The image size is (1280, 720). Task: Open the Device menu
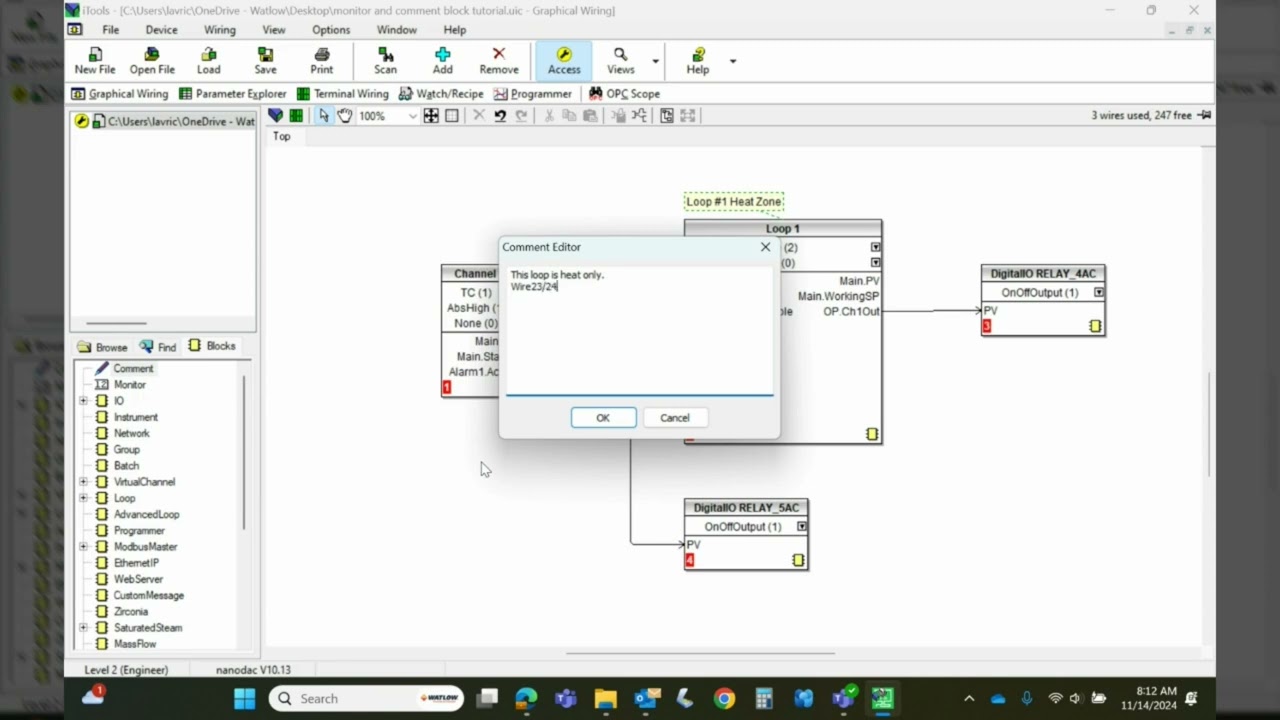coord(161,30)
